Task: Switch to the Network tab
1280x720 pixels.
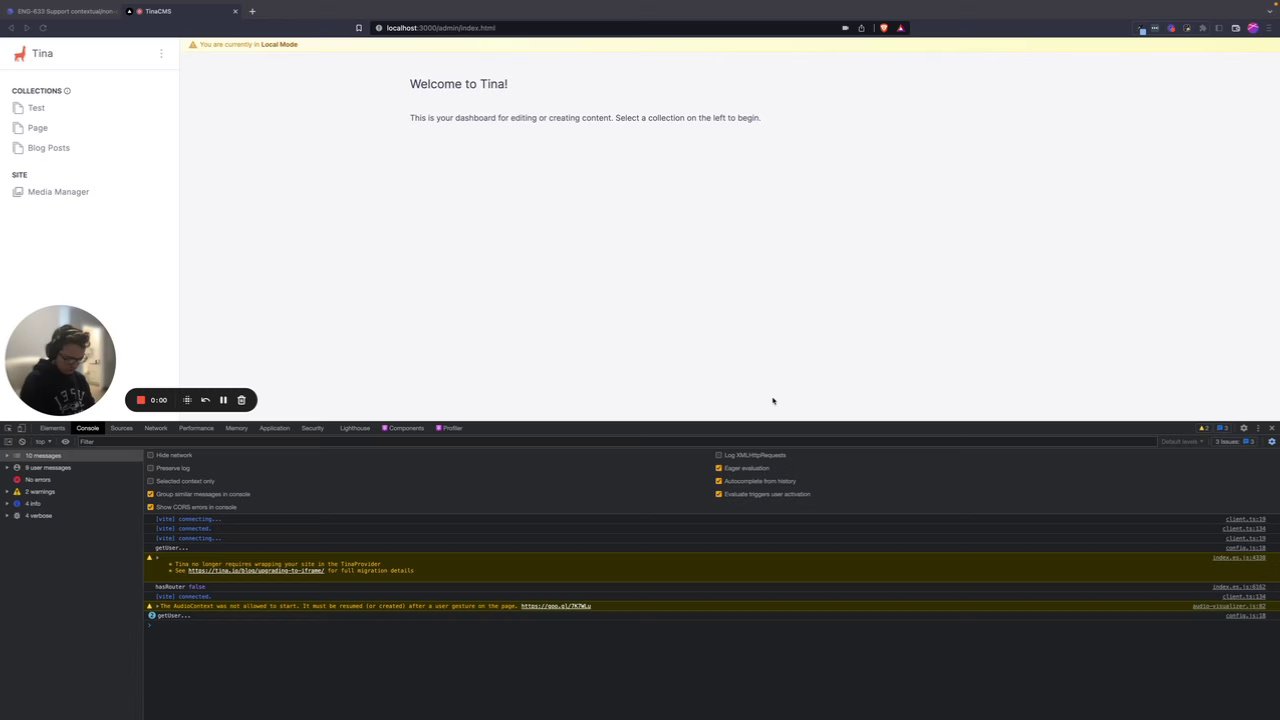Action: 156,428
